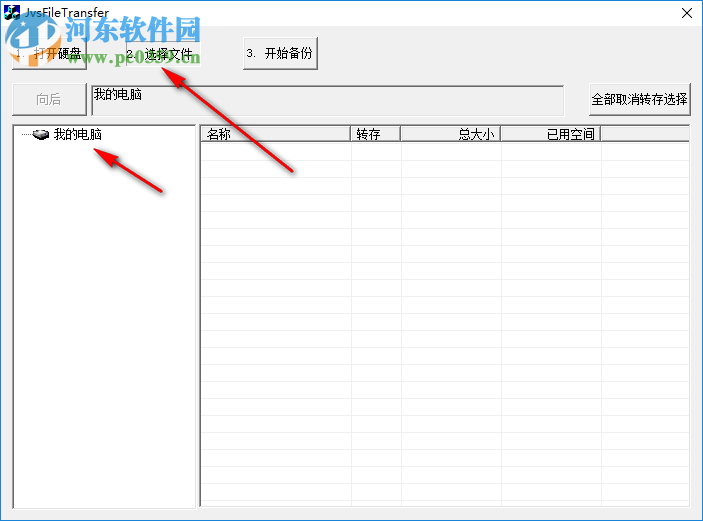703x521 pixels.
Task: Click the 打开硬盘 step 1 button
Action: coord(49,53)
